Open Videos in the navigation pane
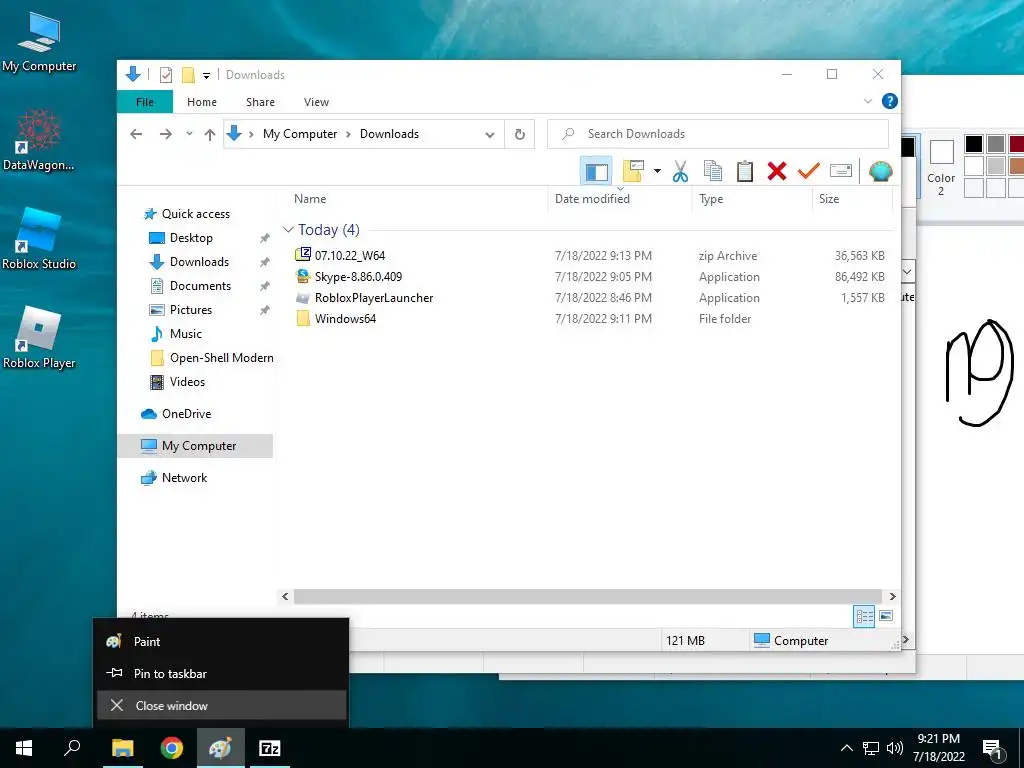1024x768 pixels. 187,381
